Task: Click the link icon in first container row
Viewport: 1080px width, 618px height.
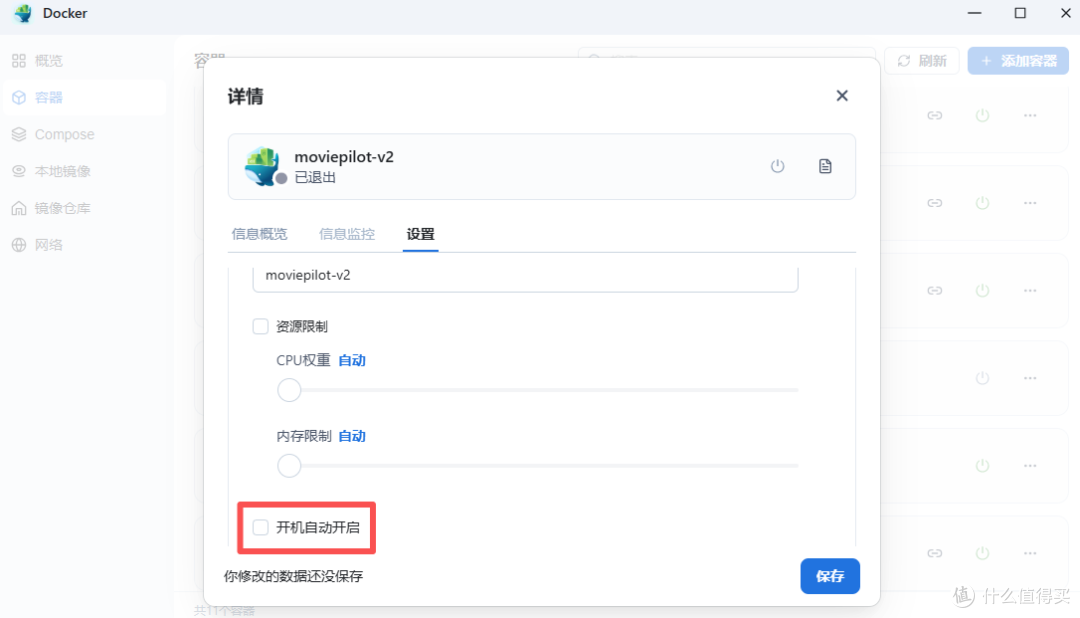Action: click(x=935, y=115)
